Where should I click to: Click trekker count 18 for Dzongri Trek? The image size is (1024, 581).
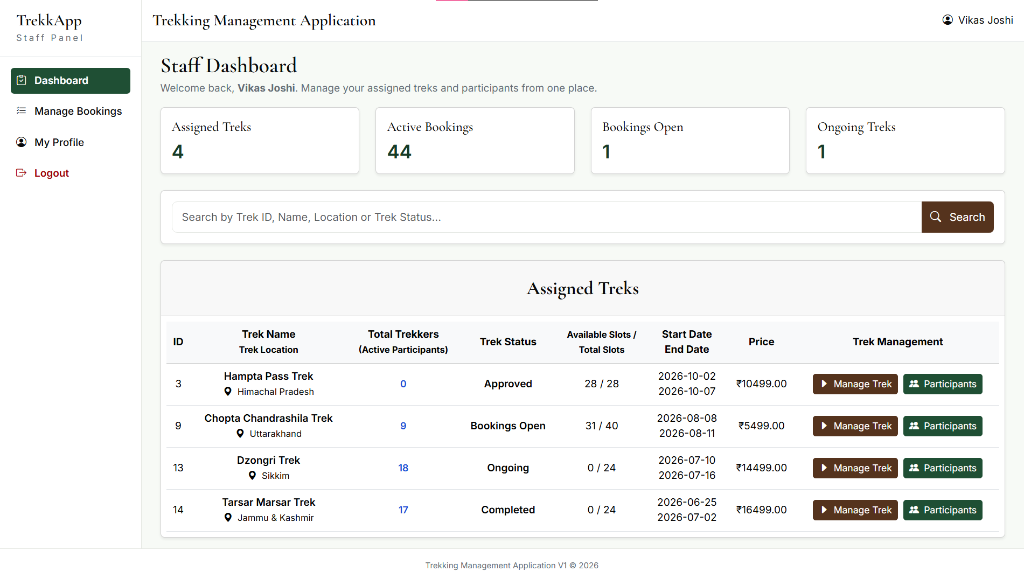pyautogui.click(x=403, y=468)
